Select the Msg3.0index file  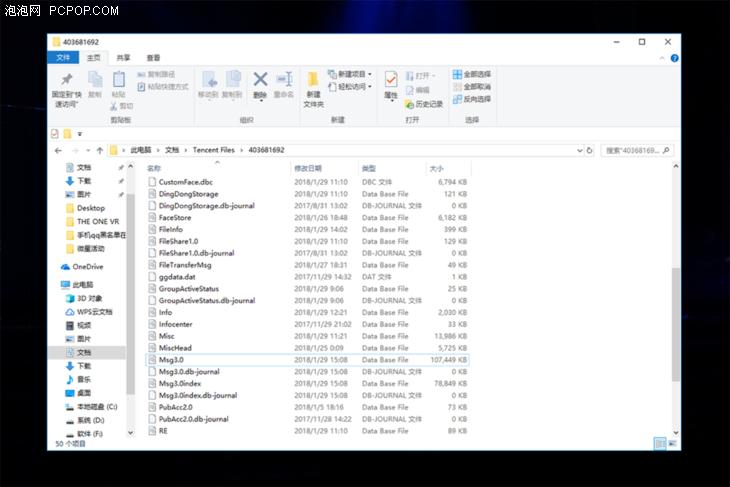(307, 384)
